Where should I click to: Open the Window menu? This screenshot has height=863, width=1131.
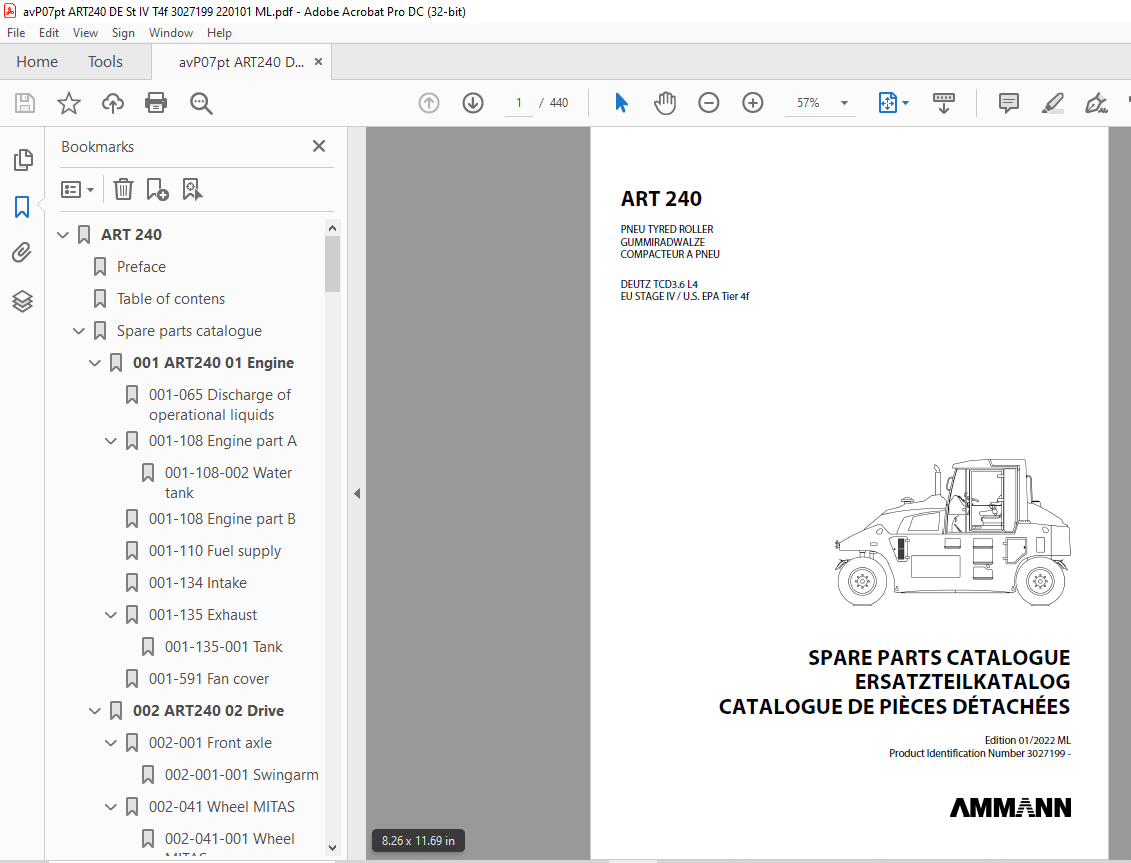pyautogui.click(x=171, y=32)
